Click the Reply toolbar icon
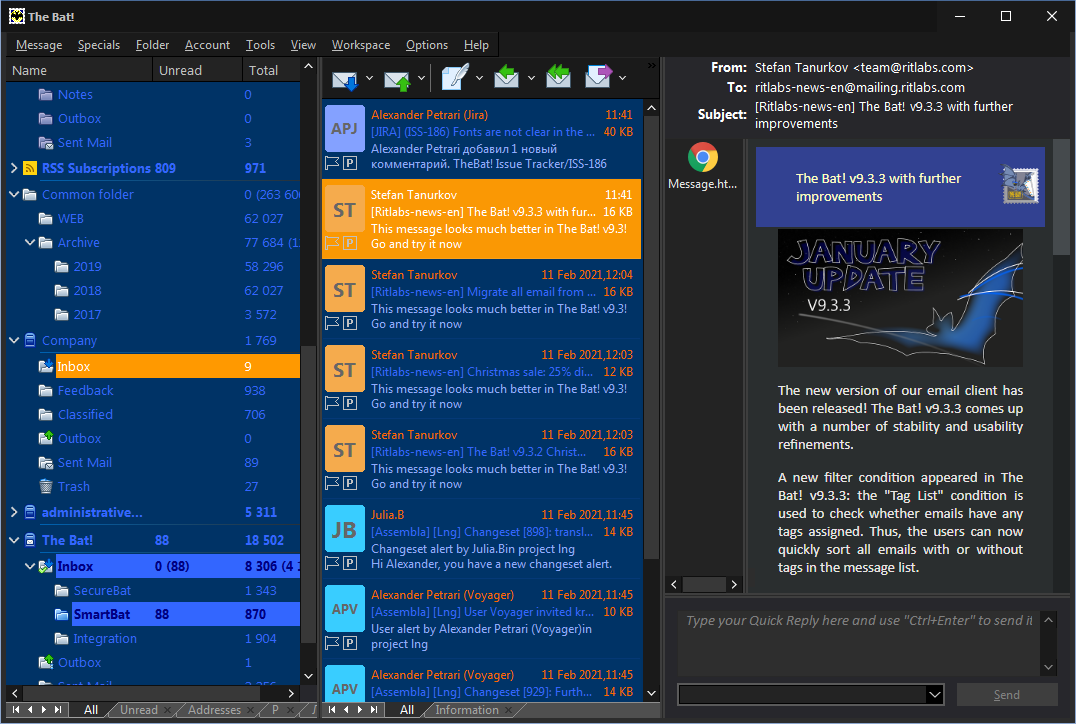 pos(506,77)
